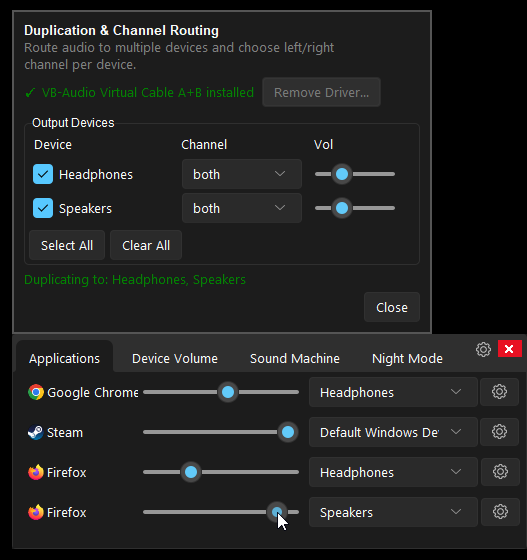Screen dimensions: 527x560
Task: Click the Clear All button
Action: click(146, 245)
